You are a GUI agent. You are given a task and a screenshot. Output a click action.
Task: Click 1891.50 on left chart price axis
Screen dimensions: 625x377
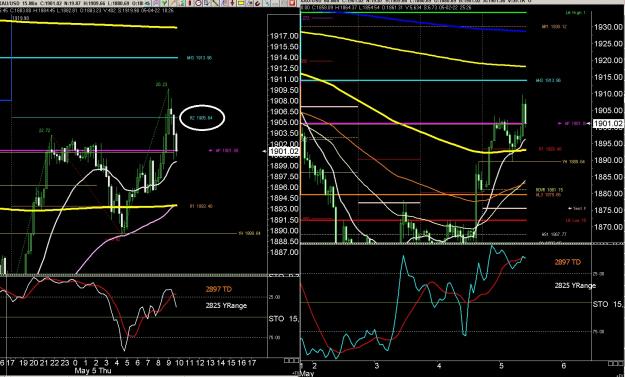pyautogui.click(x=284, y=220)
